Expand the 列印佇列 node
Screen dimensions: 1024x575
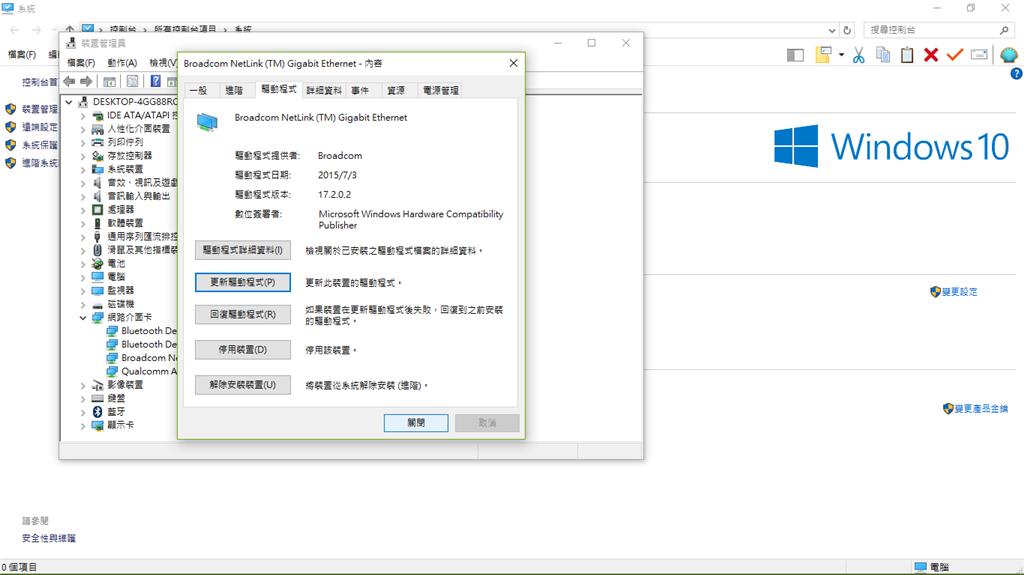[83, 142]
